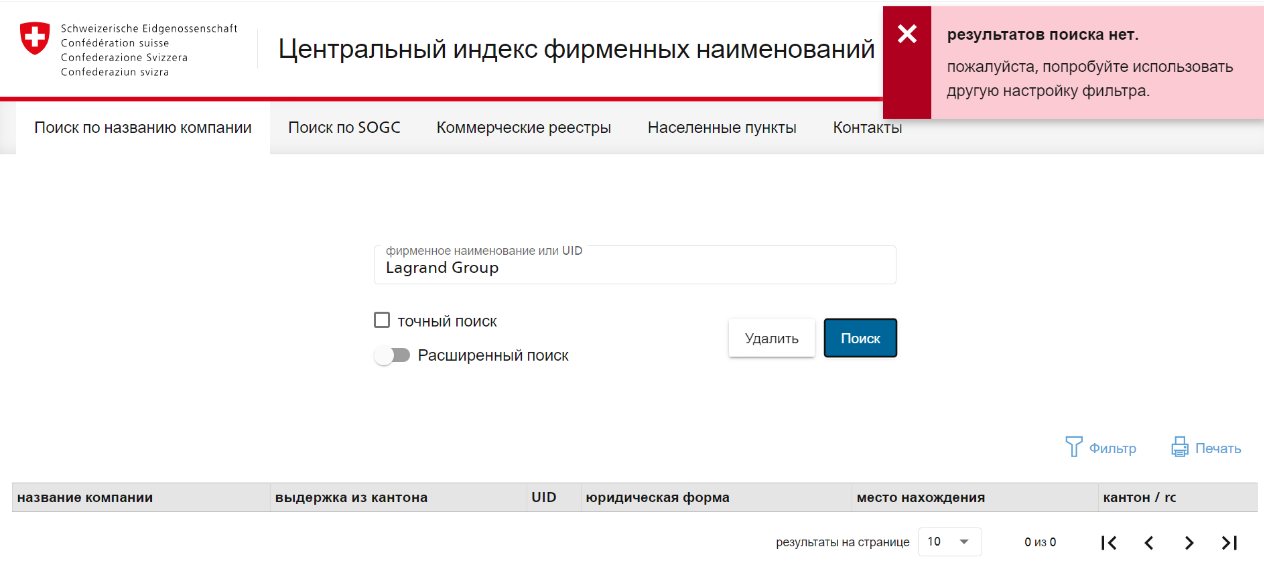1264x579 pixels.
Task: Click the Swiss coat of arms logo
Action: tap(34, 39)
